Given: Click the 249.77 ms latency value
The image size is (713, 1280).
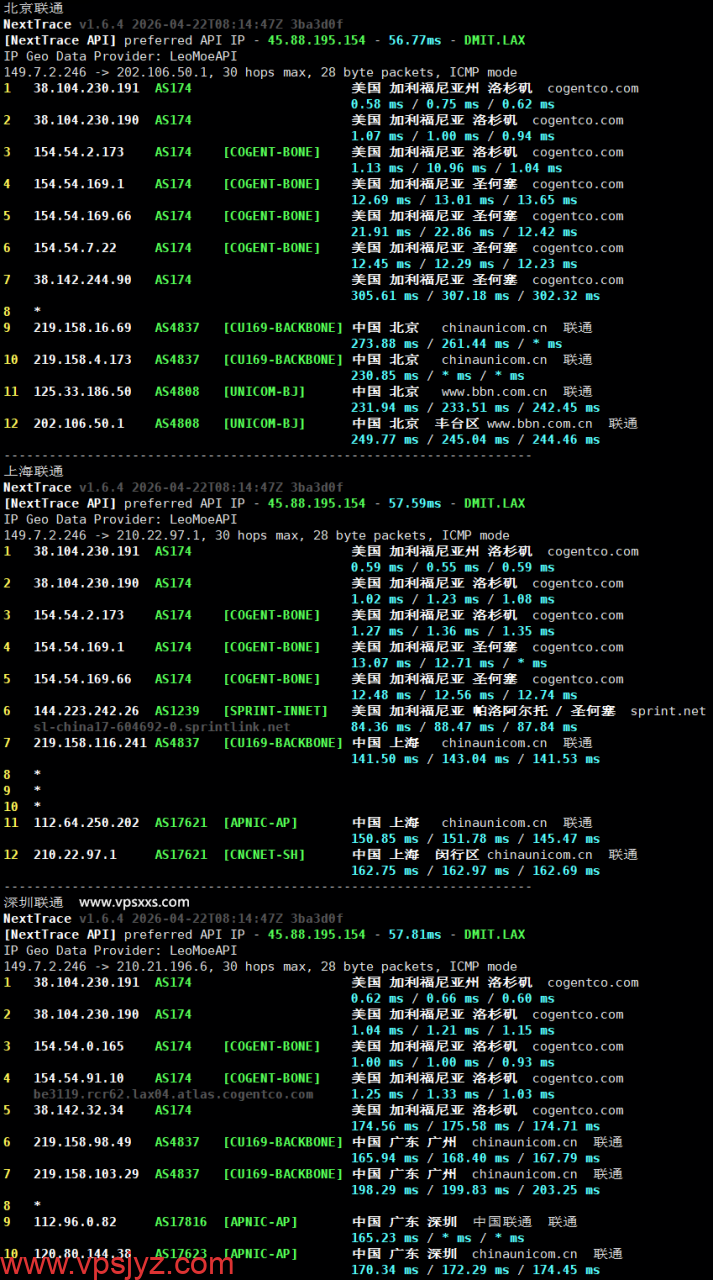Looking at the screenshot, I should pos(385,440).
